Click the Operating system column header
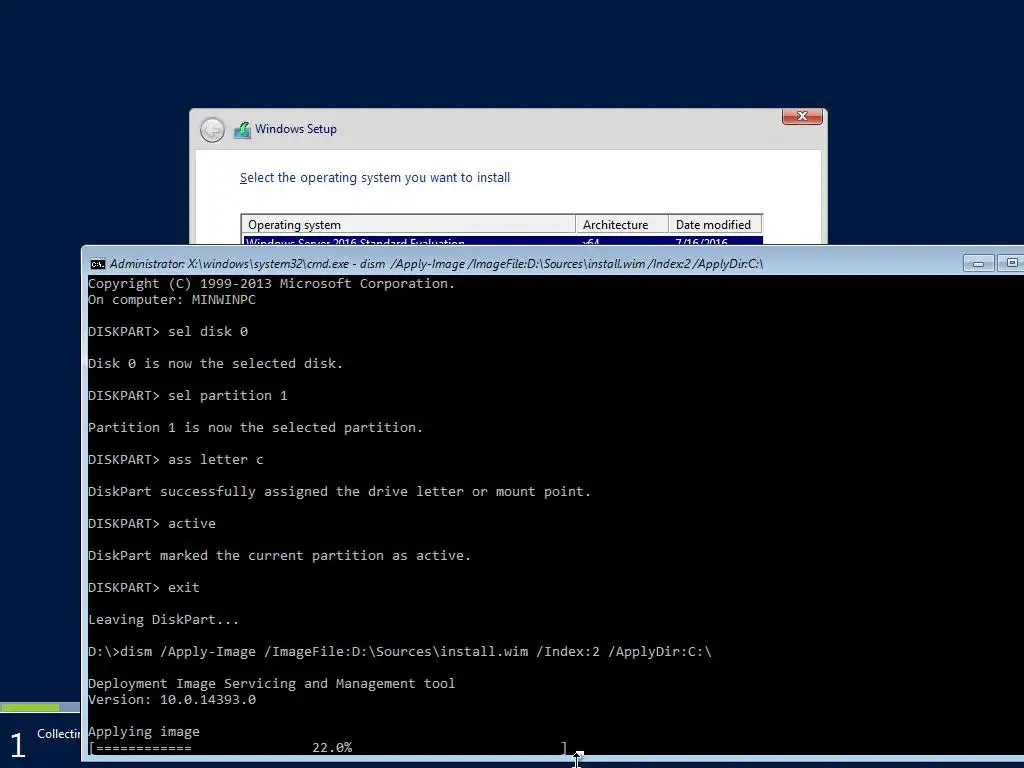This screenshot has height=768, width=1024. tap(408, 225)
